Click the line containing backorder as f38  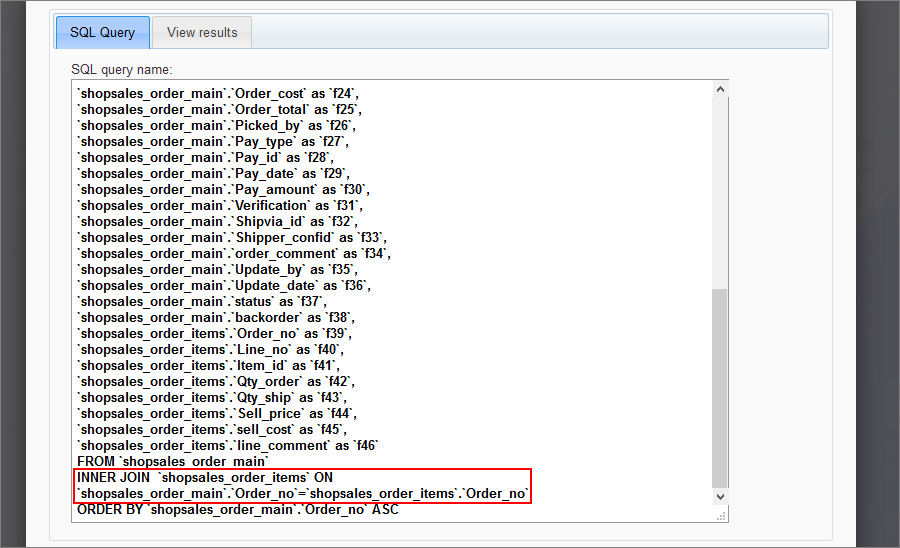216,318
